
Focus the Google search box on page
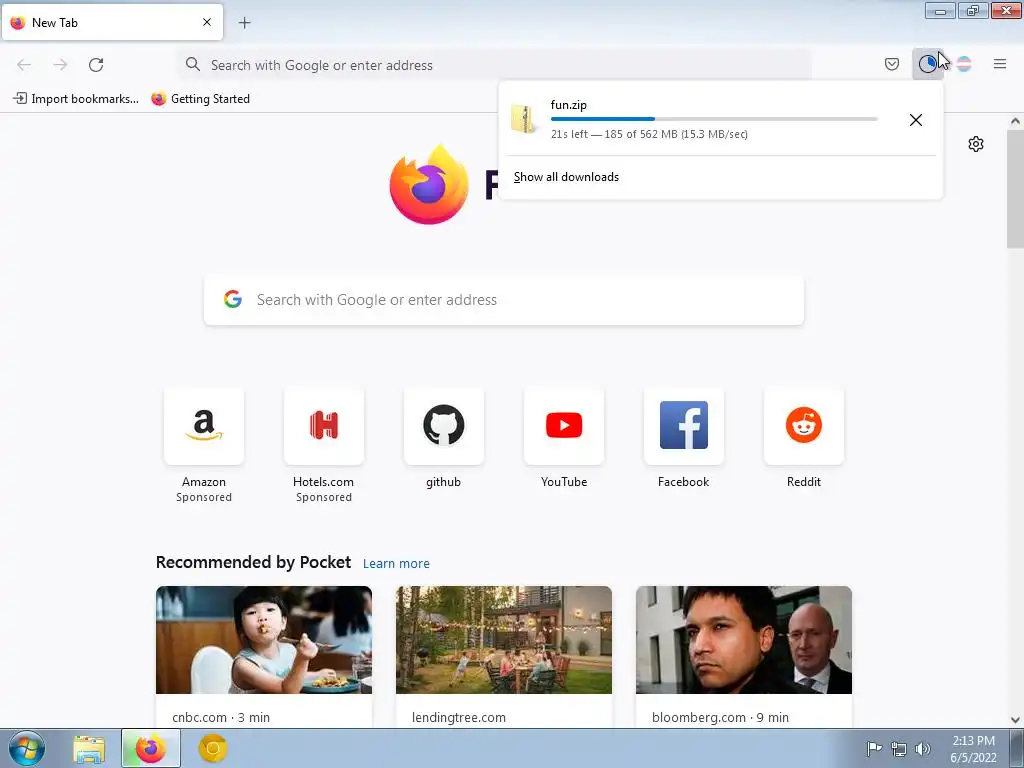(504, 300)
